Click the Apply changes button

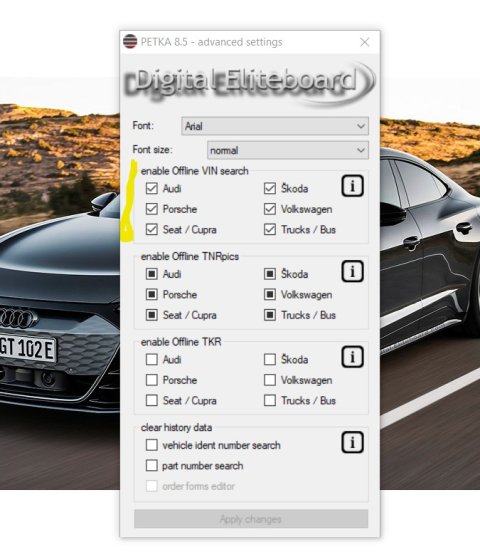[x=251, y=519]
